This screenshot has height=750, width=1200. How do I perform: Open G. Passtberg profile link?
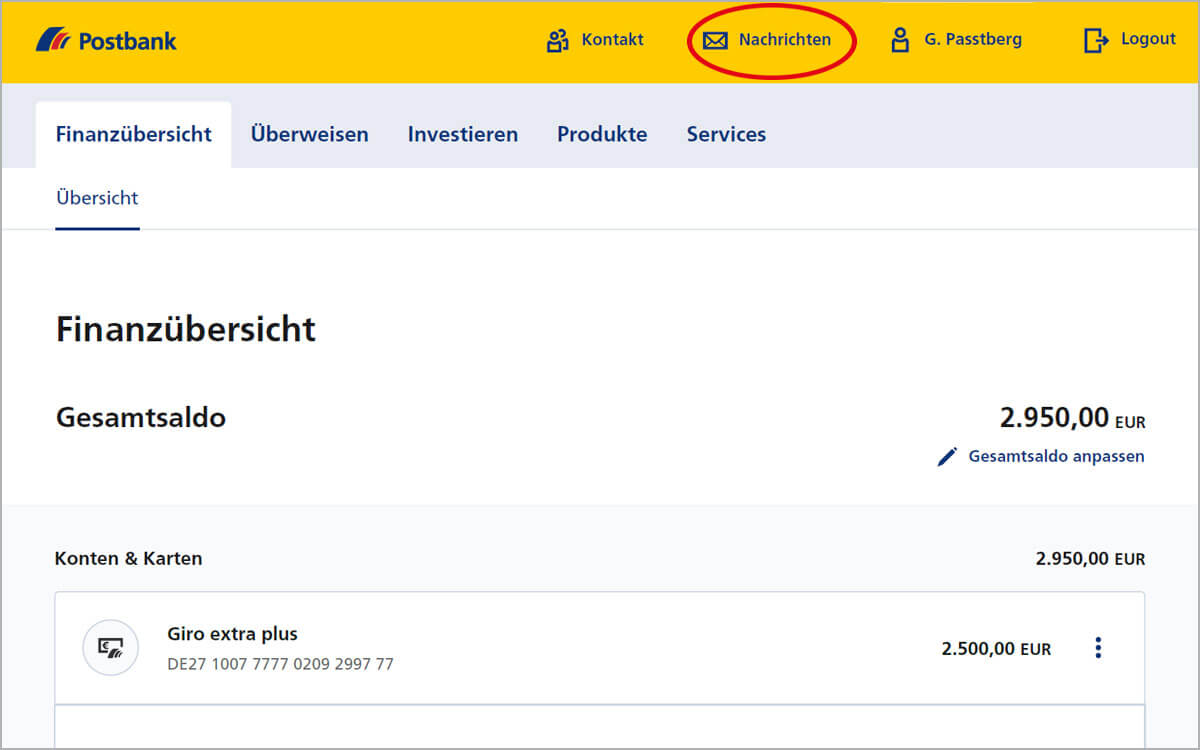973,40
